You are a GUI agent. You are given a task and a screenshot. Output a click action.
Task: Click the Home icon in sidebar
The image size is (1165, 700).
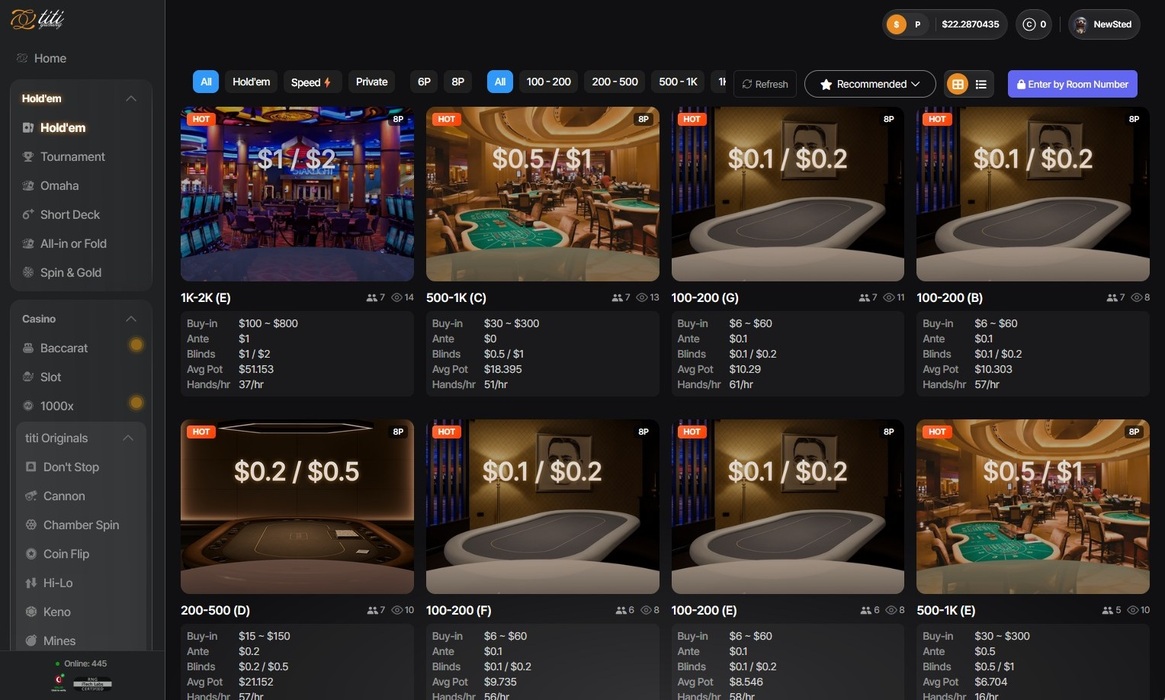click(22, 58)
